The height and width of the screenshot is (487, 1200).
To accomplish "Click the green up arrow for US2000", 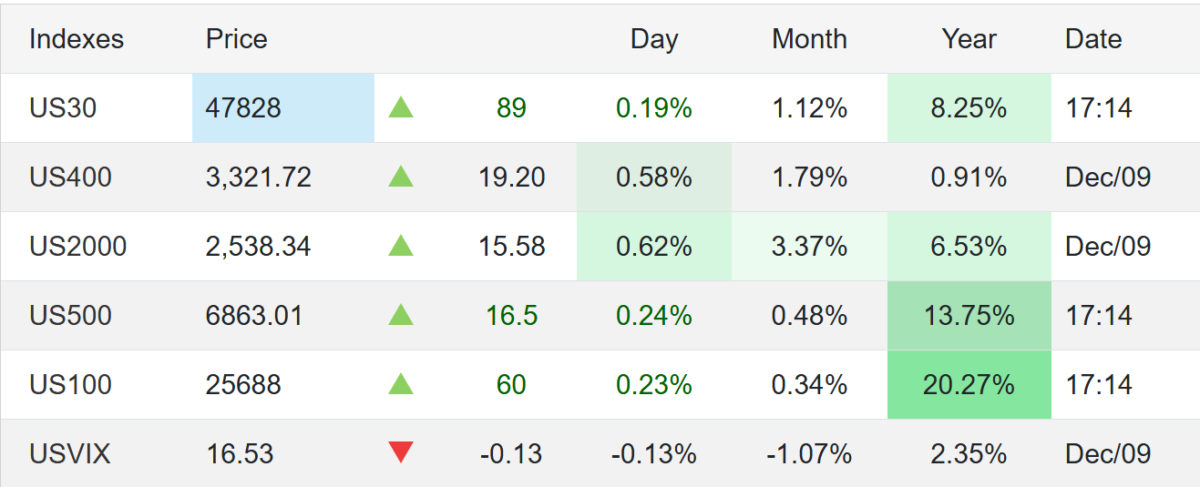I will 401,246.
